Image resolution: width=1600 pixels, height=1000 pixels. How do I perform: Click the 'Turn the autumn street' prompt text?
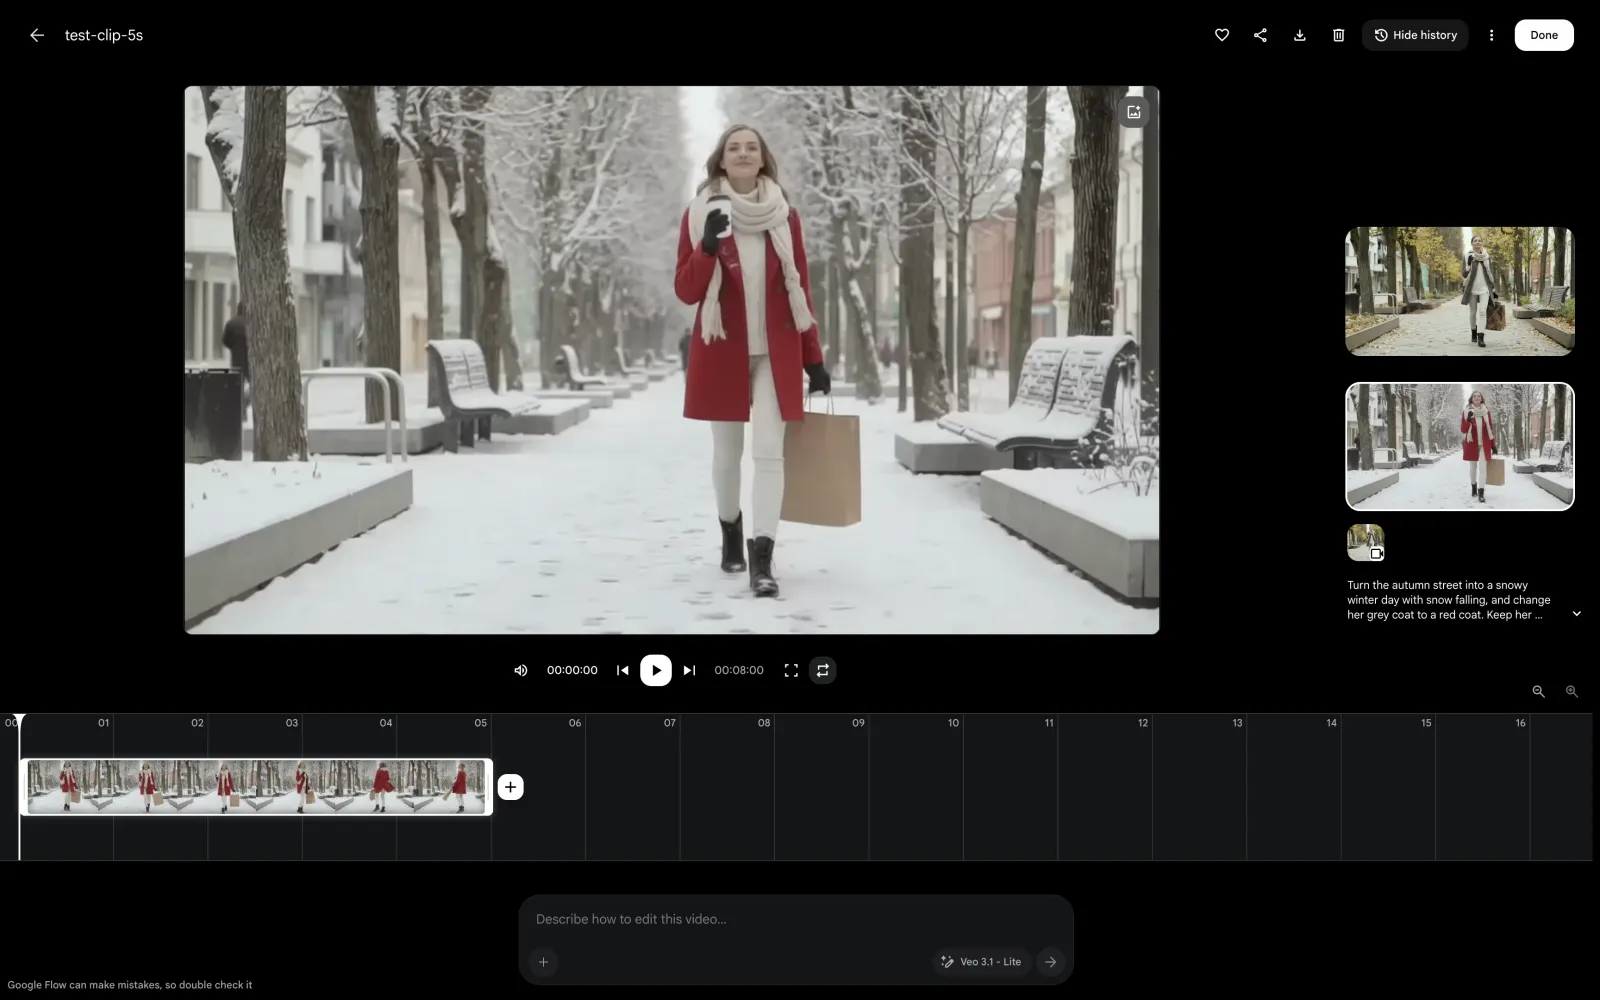(x=1449, y=600)
